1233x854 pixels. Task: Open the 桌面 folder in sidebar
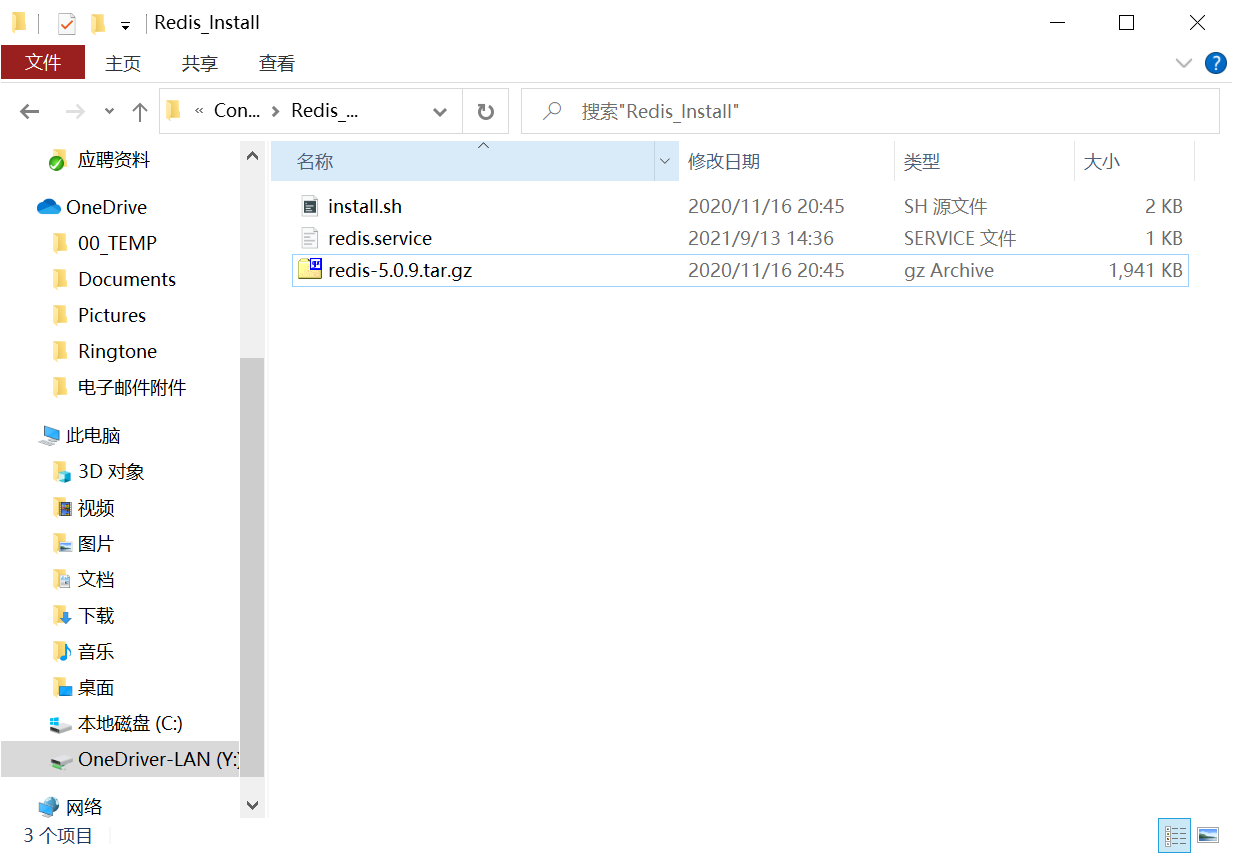tap(96, 687)
